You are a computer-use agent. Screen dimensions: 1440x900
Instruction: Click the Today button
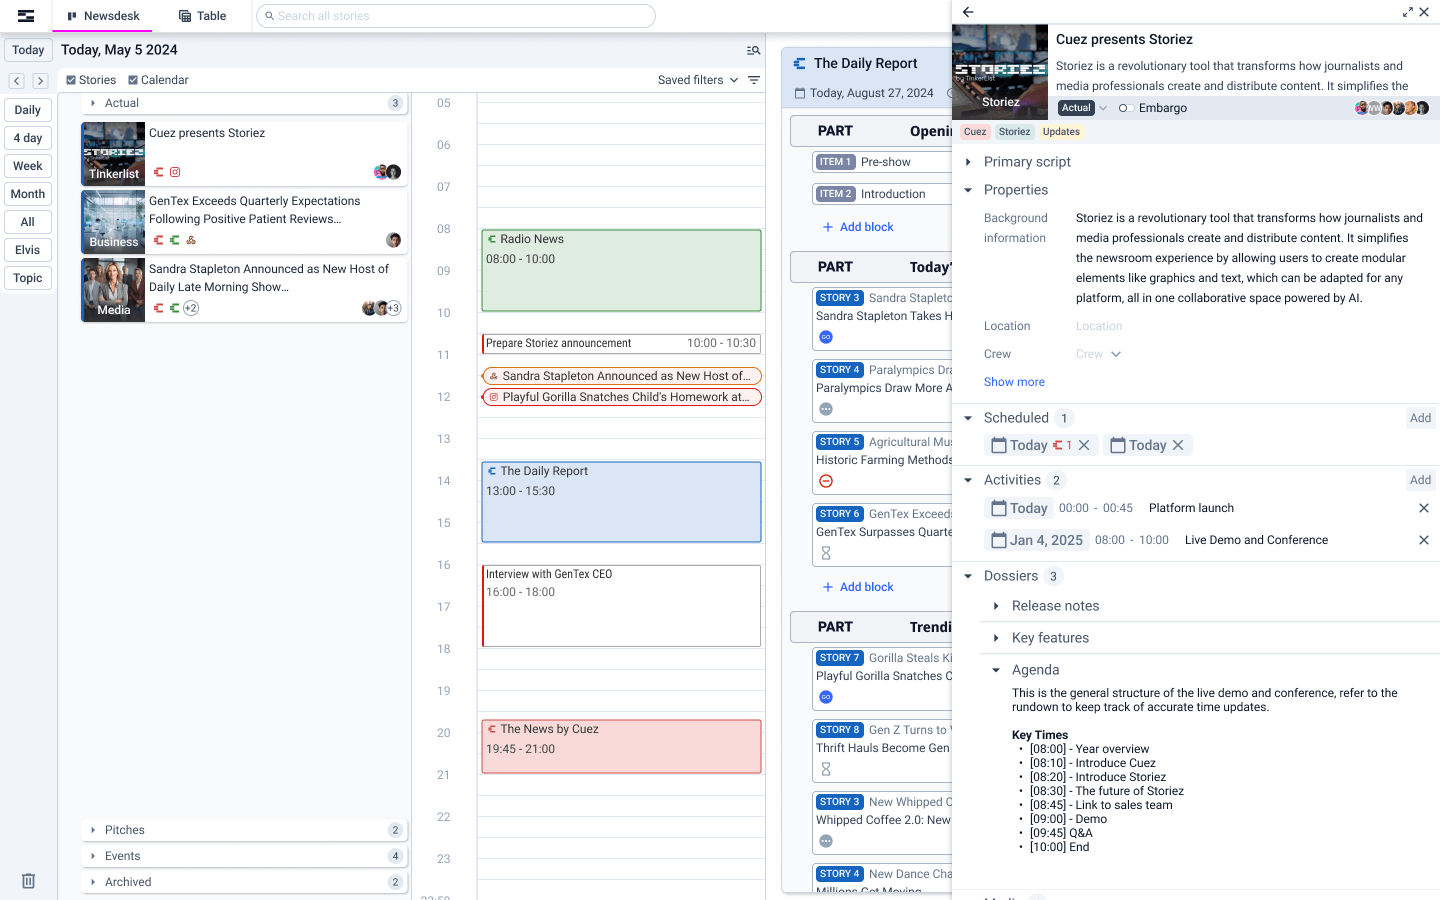pos(28,50)
